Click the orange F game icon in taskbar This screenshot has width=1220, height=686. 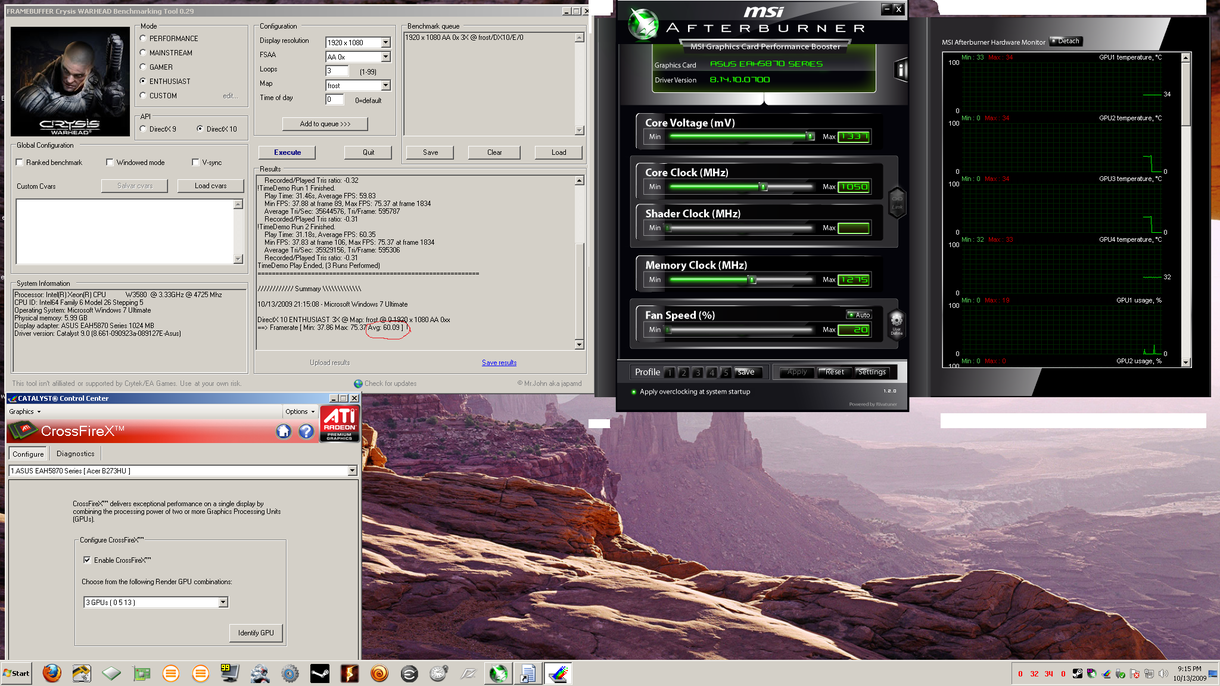pos(349,674)
